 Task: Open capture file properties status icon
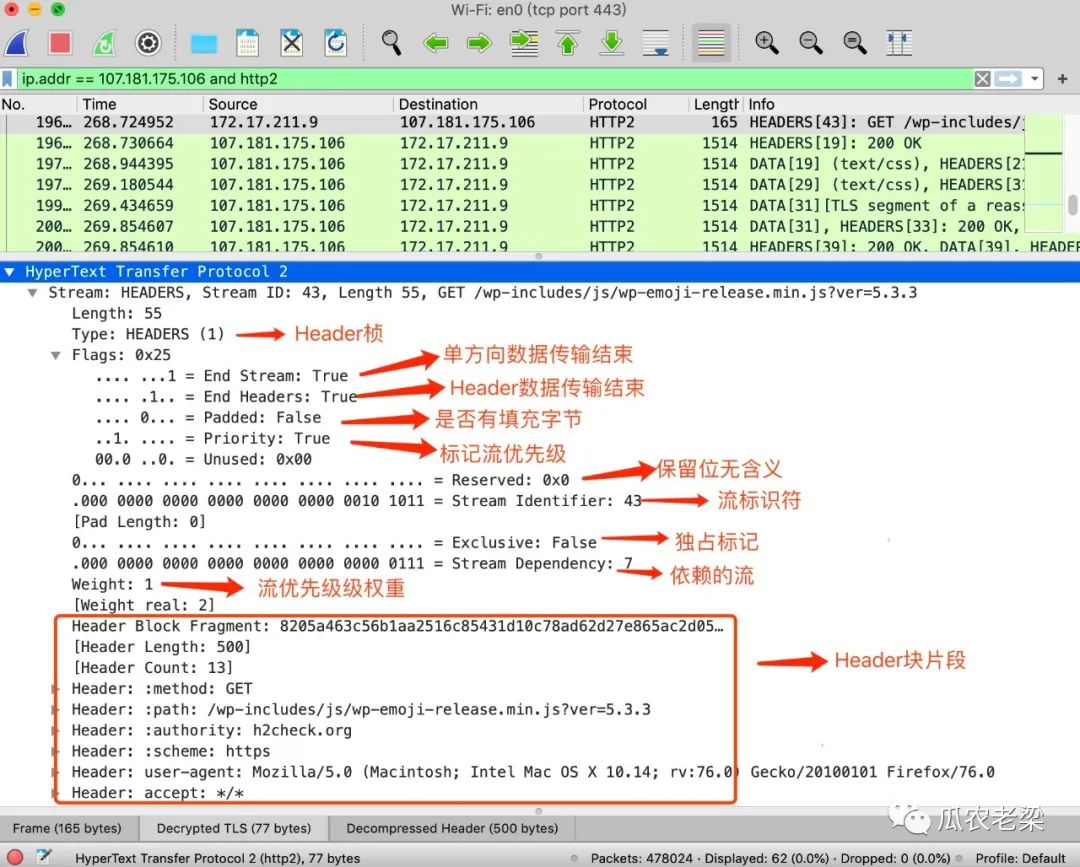[44, 857]
